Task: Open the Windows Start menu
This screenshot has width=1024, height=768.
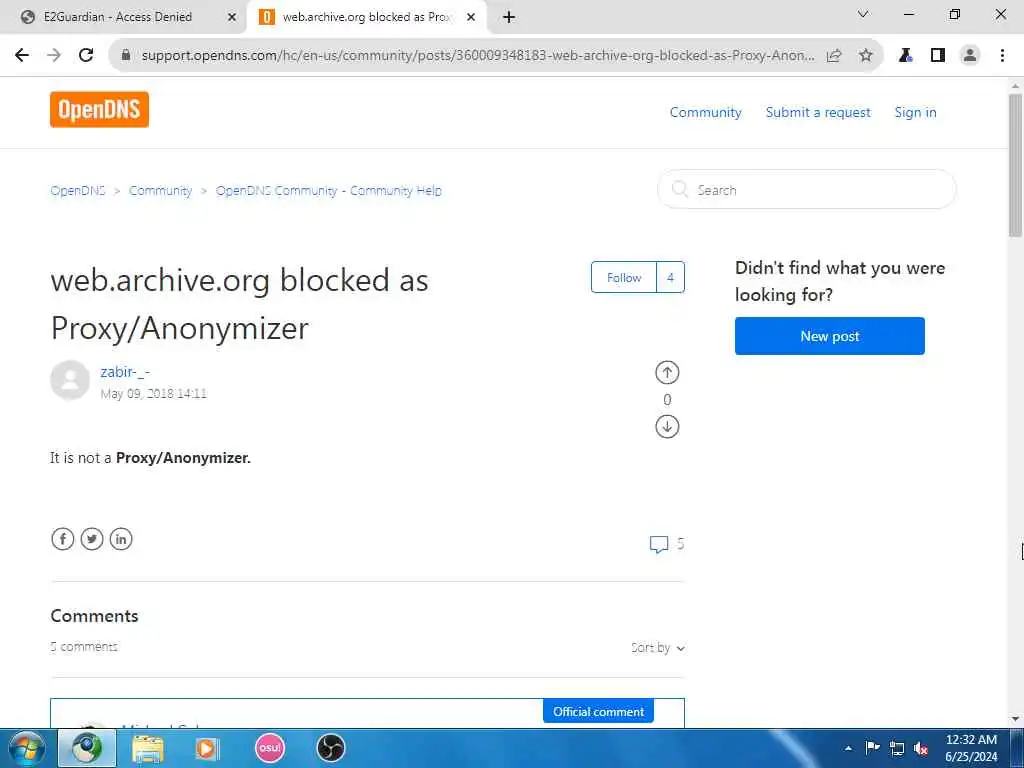Action: pos(26,748)
